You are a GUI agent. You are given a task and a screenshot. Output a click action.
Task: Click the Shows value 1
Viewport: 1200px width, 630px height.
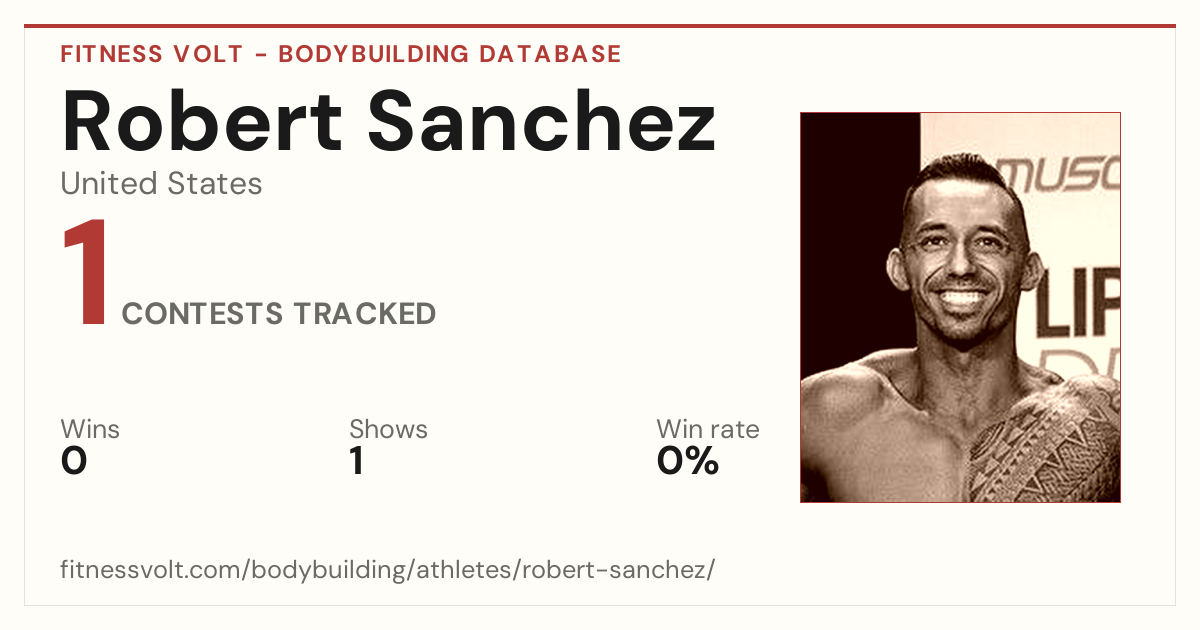(356, 461)
